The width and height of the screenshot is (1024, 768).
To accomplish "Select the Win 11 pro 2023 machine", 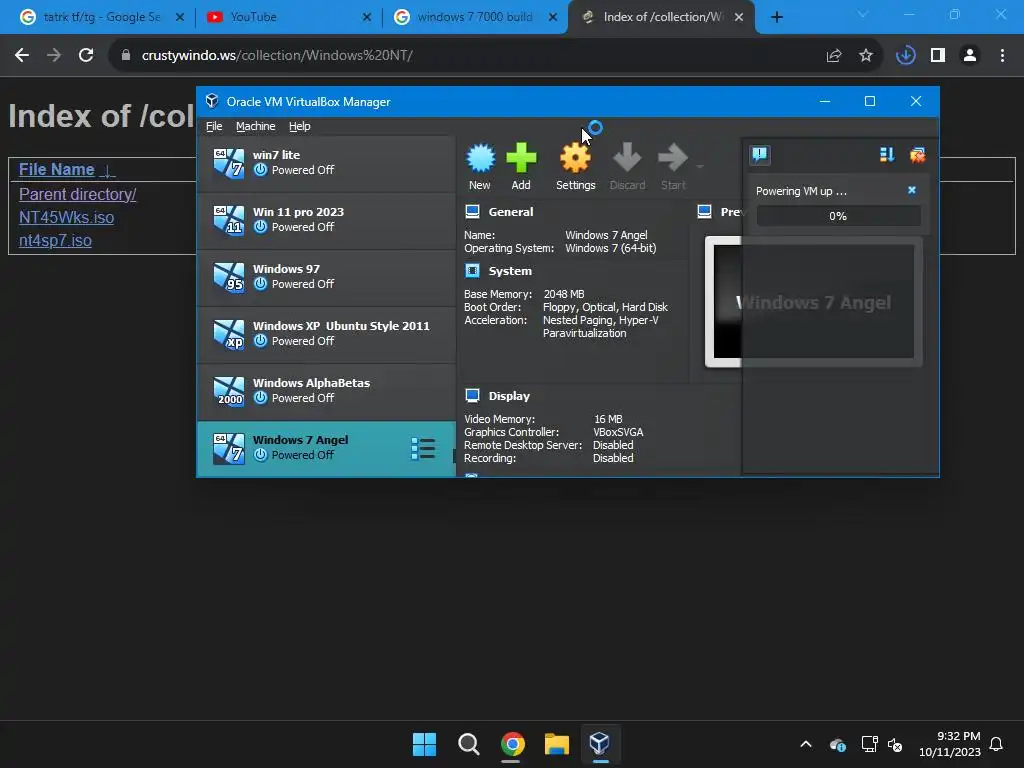I will [326, 220].
